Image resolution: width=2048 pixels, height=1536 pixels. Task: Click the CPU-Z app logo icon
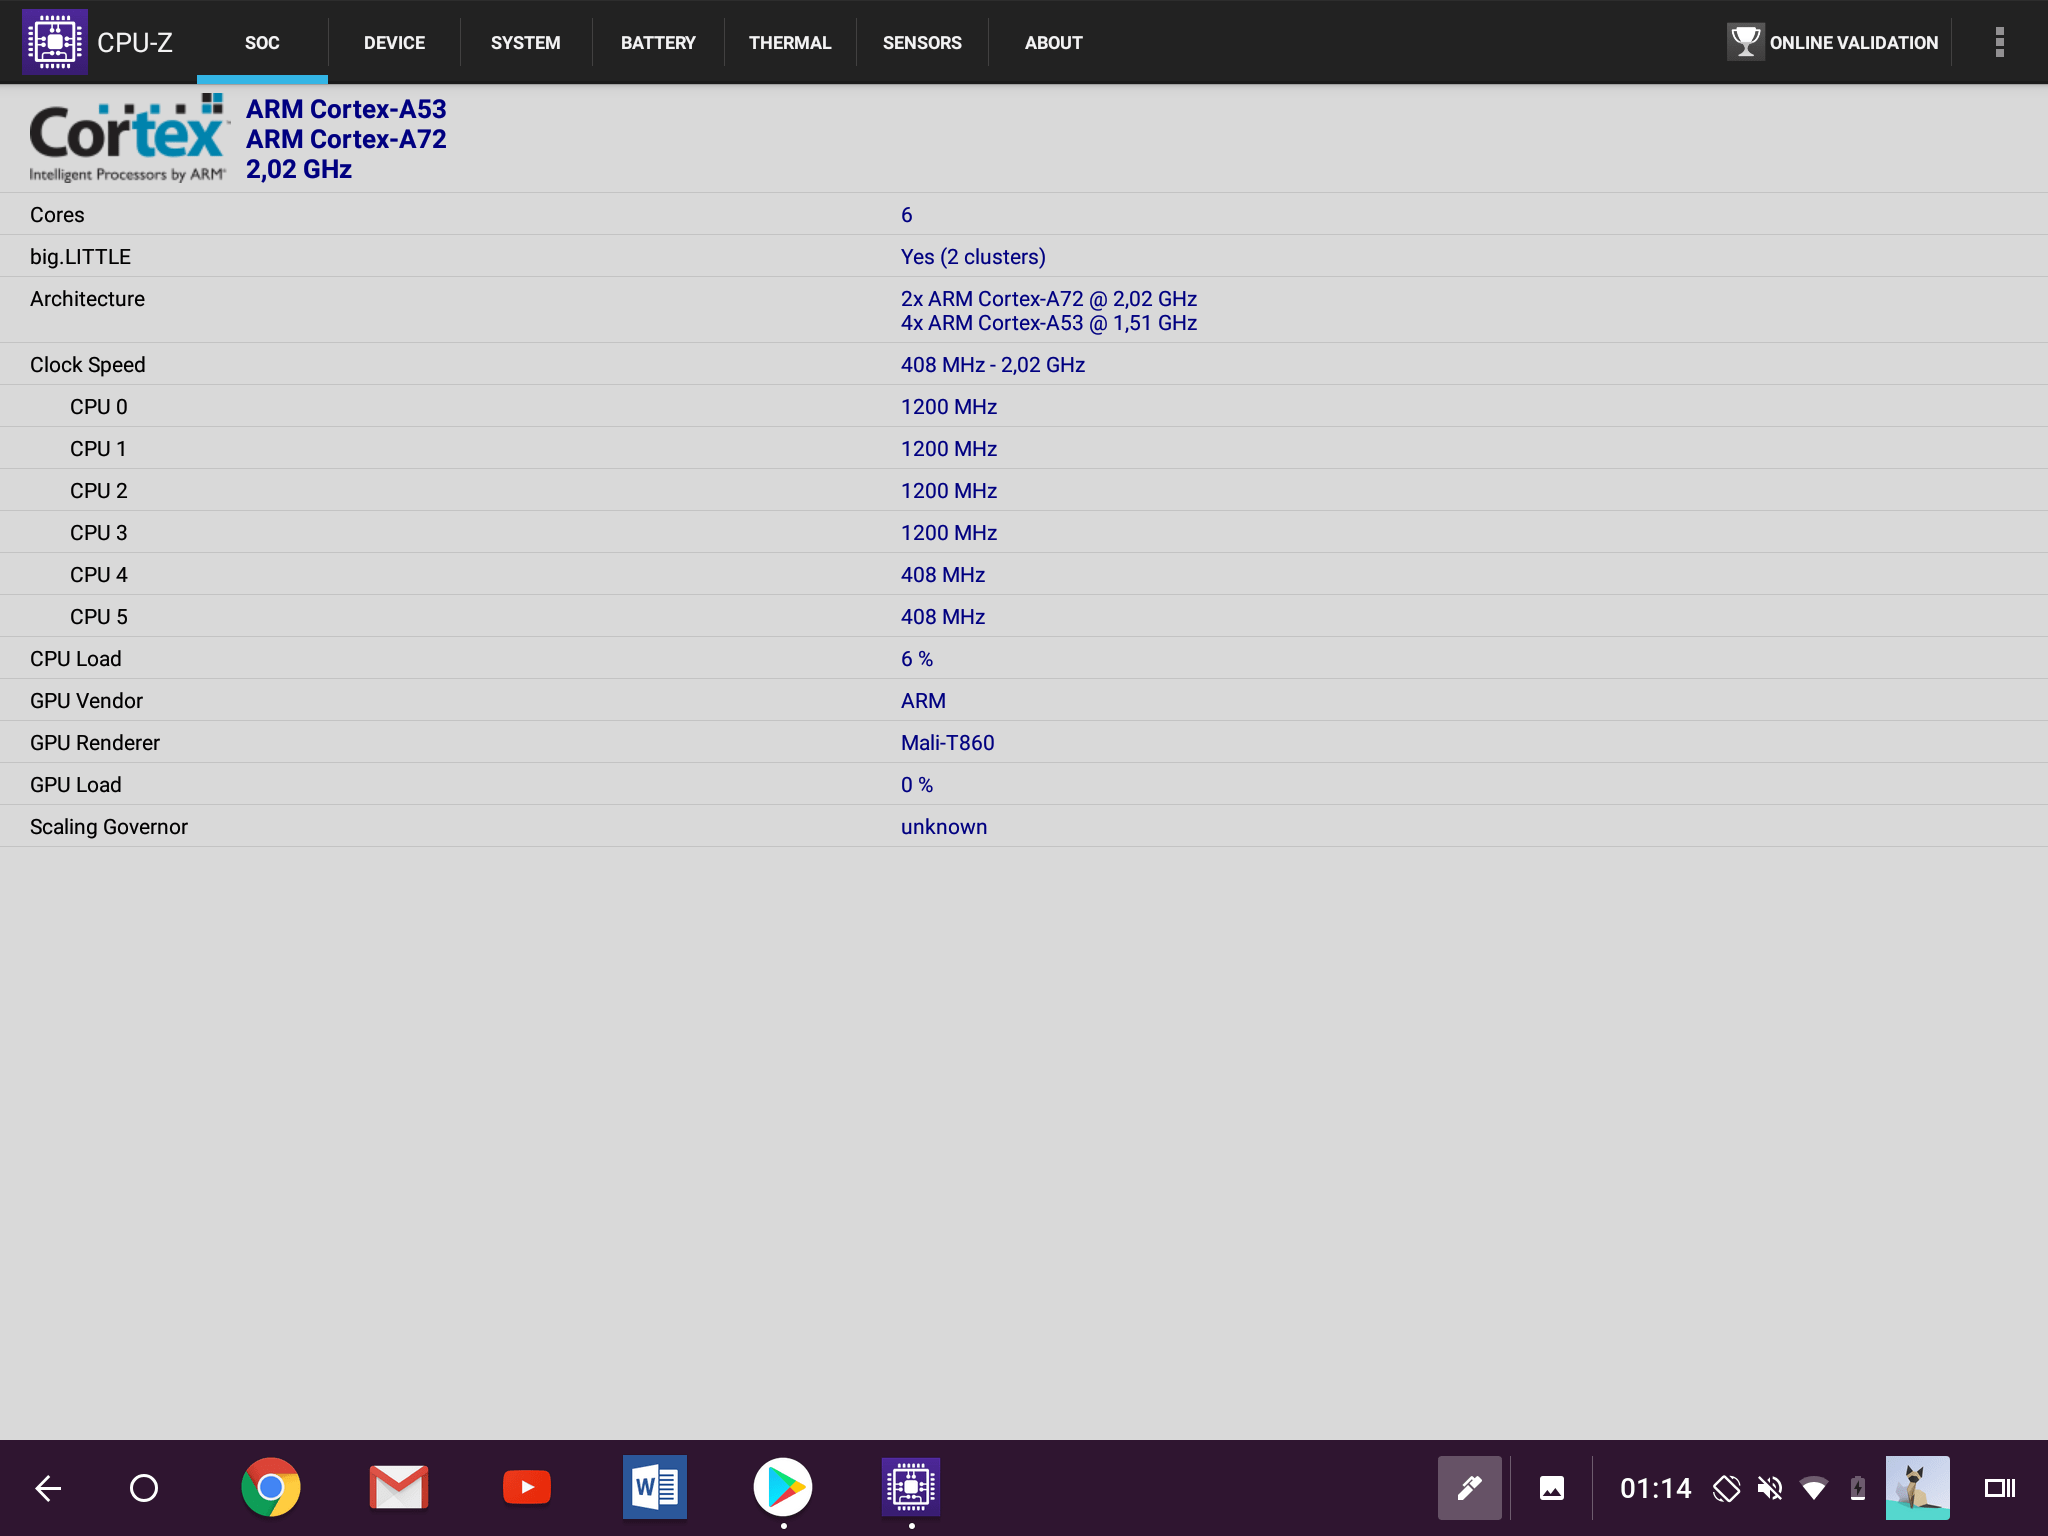[x=55, y=42]
